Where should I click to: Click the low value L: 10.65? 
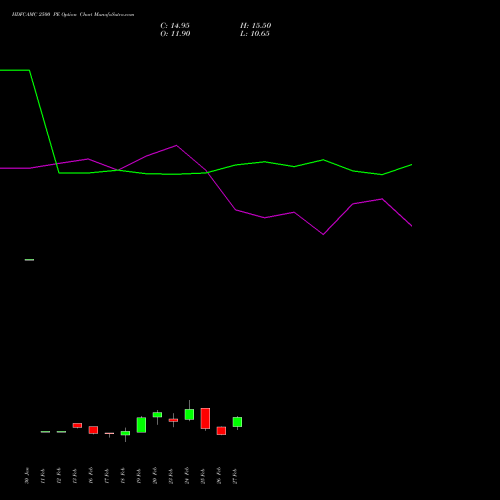(x=255, y=34)
